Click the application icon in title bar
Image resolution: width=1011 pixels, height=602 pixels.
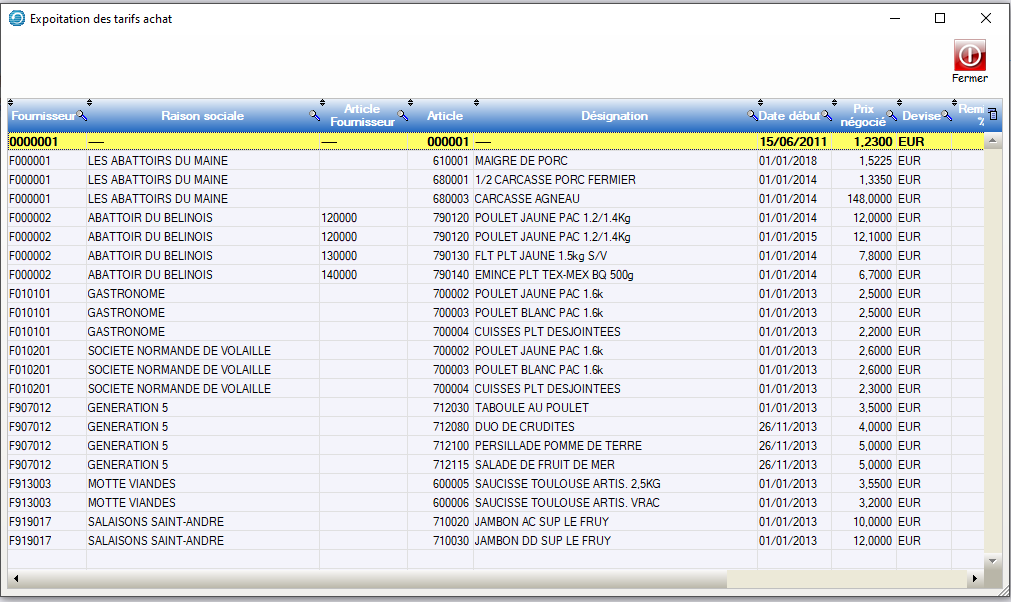17,18
